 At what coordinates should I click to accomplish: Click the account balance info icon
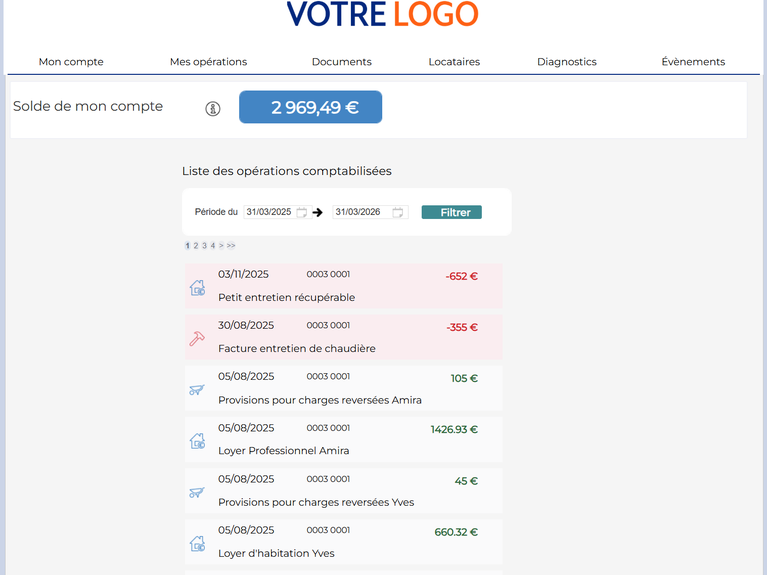[213, 108]
